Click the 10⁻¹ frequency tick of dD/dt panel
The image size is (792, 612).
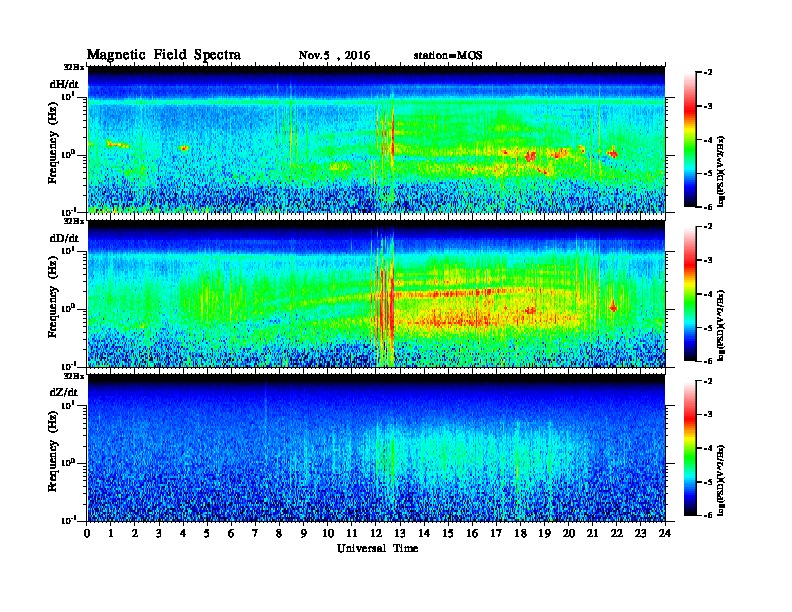pyautogui.click(x=68, y=366)
